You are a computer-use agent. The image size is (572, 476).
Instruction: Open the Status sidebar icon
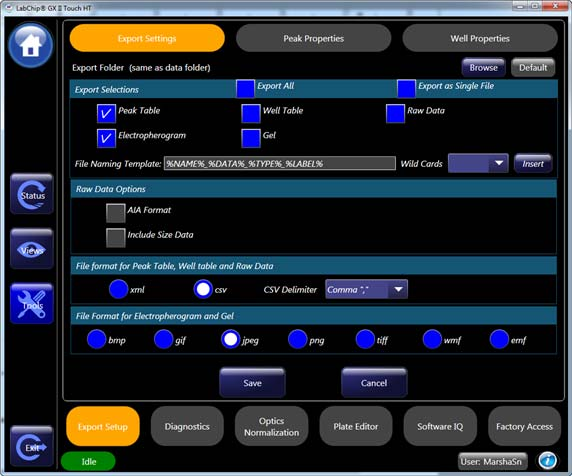click(x=32, y=194)
